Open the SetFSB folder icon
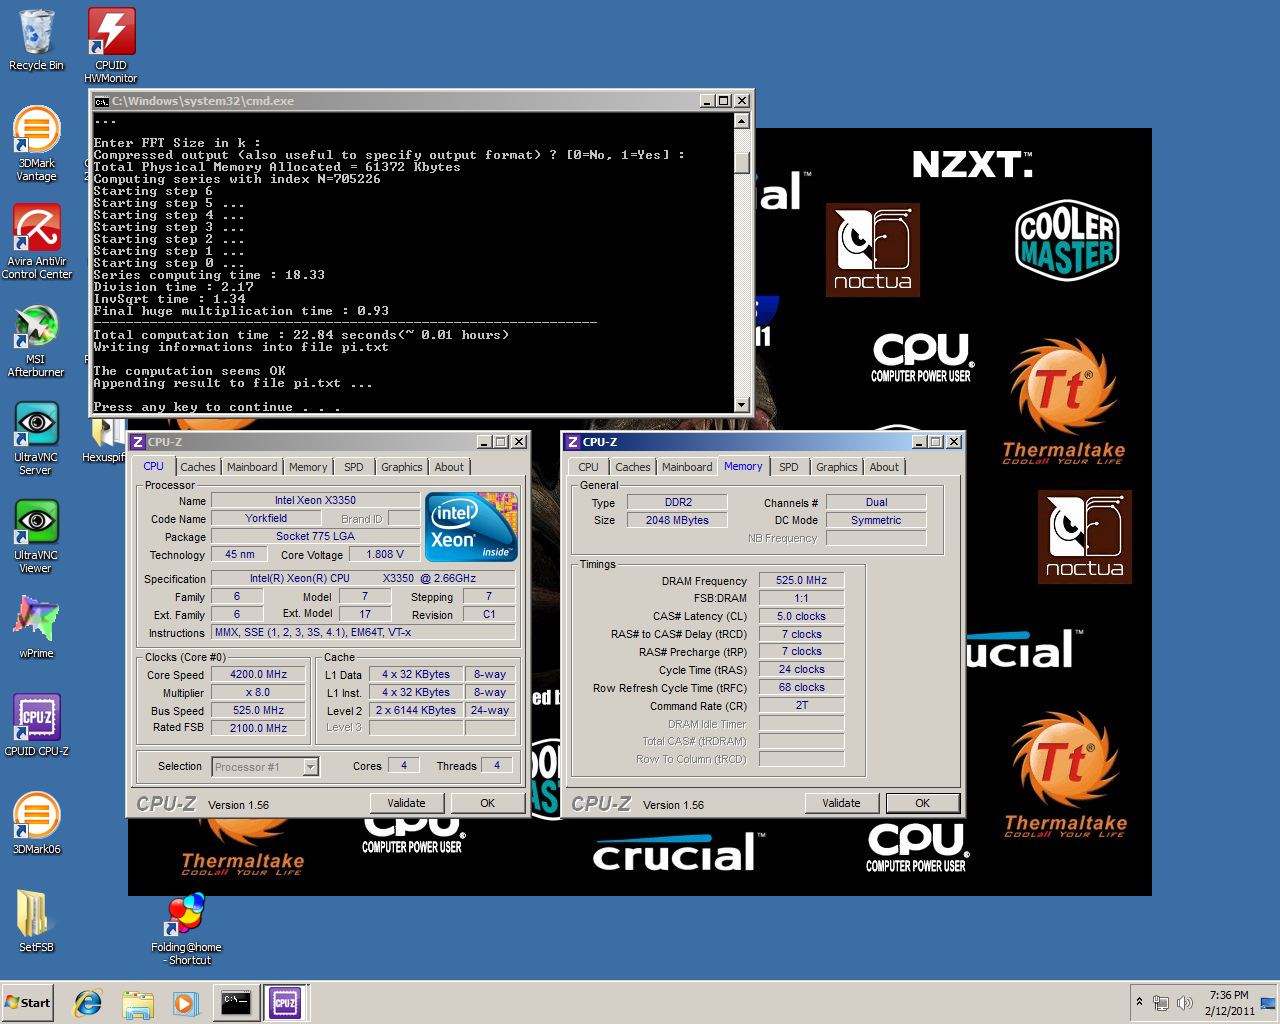The width and height of the screenshot is (1280, 1024). click(36, 920)
